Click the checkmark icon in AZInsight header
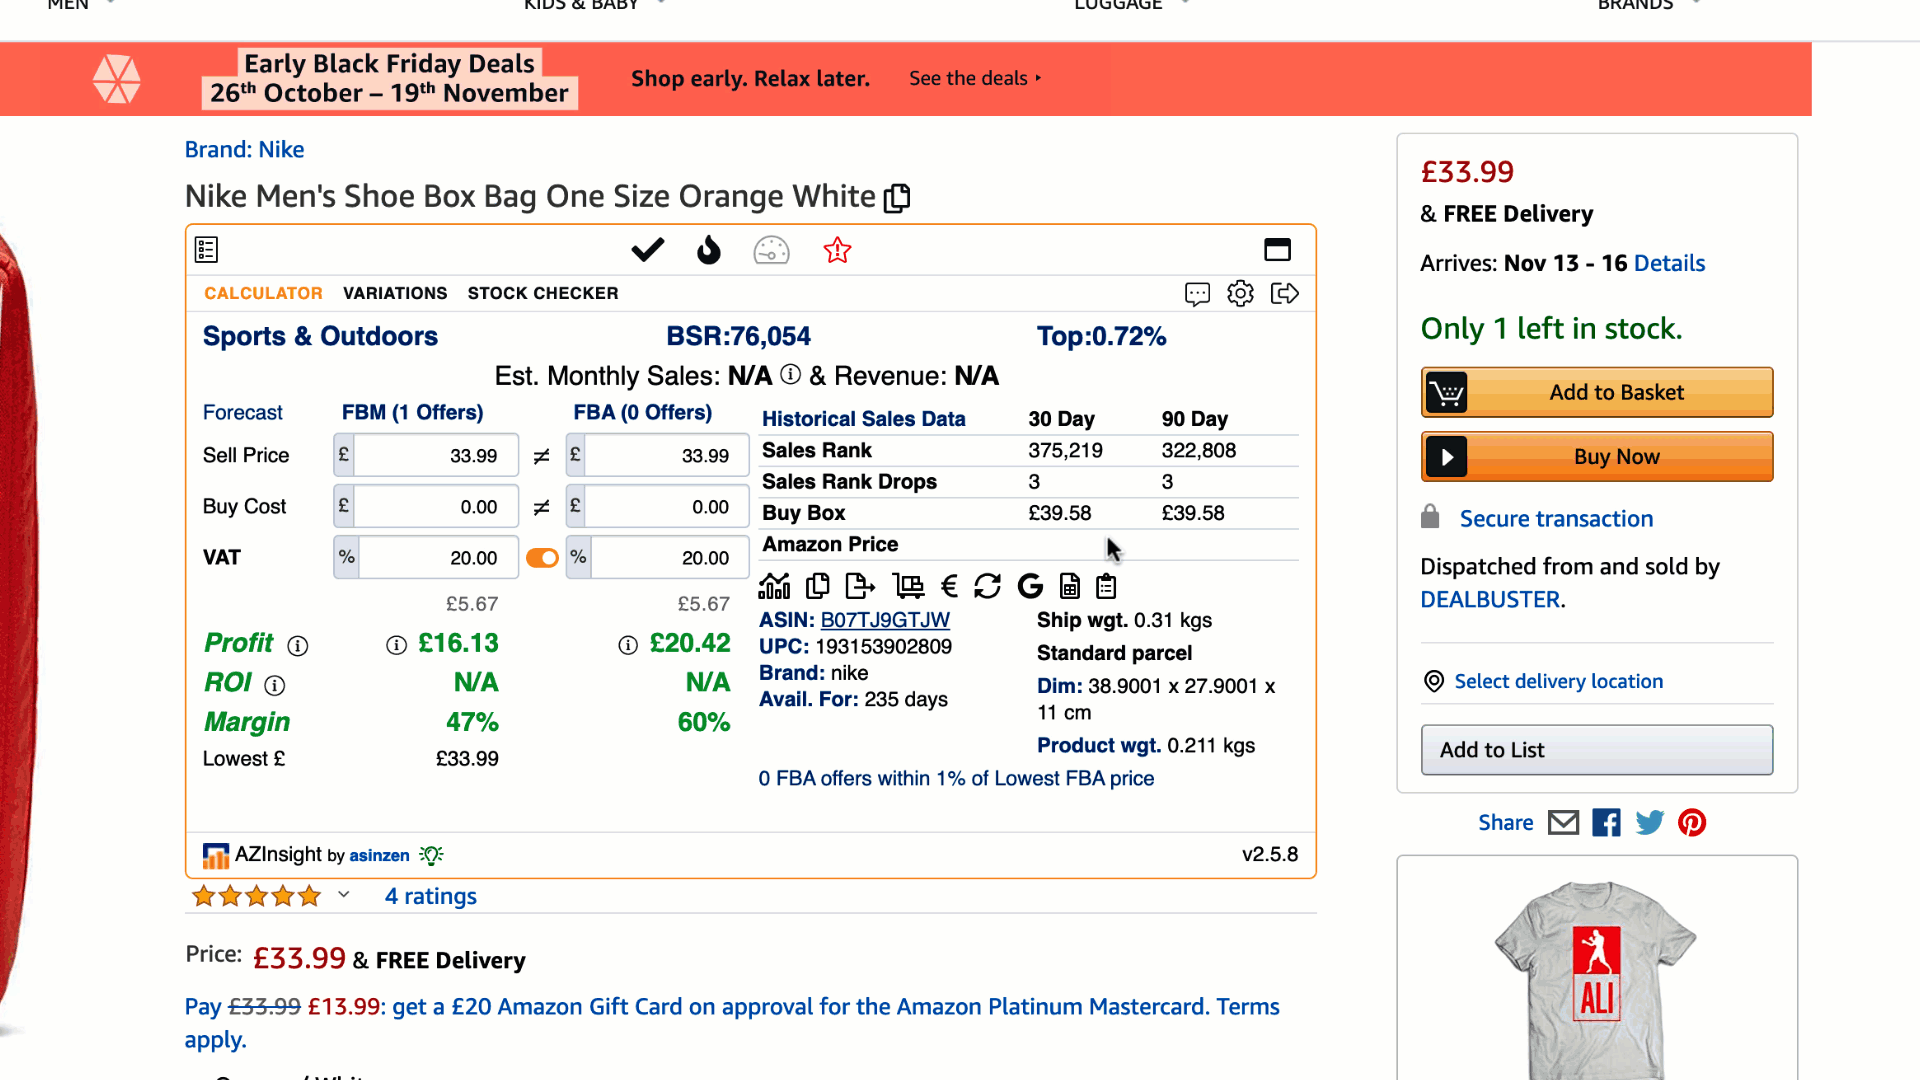This screenshot has height=1080, width=1920. pyautogui.click(x=647, y=250)
